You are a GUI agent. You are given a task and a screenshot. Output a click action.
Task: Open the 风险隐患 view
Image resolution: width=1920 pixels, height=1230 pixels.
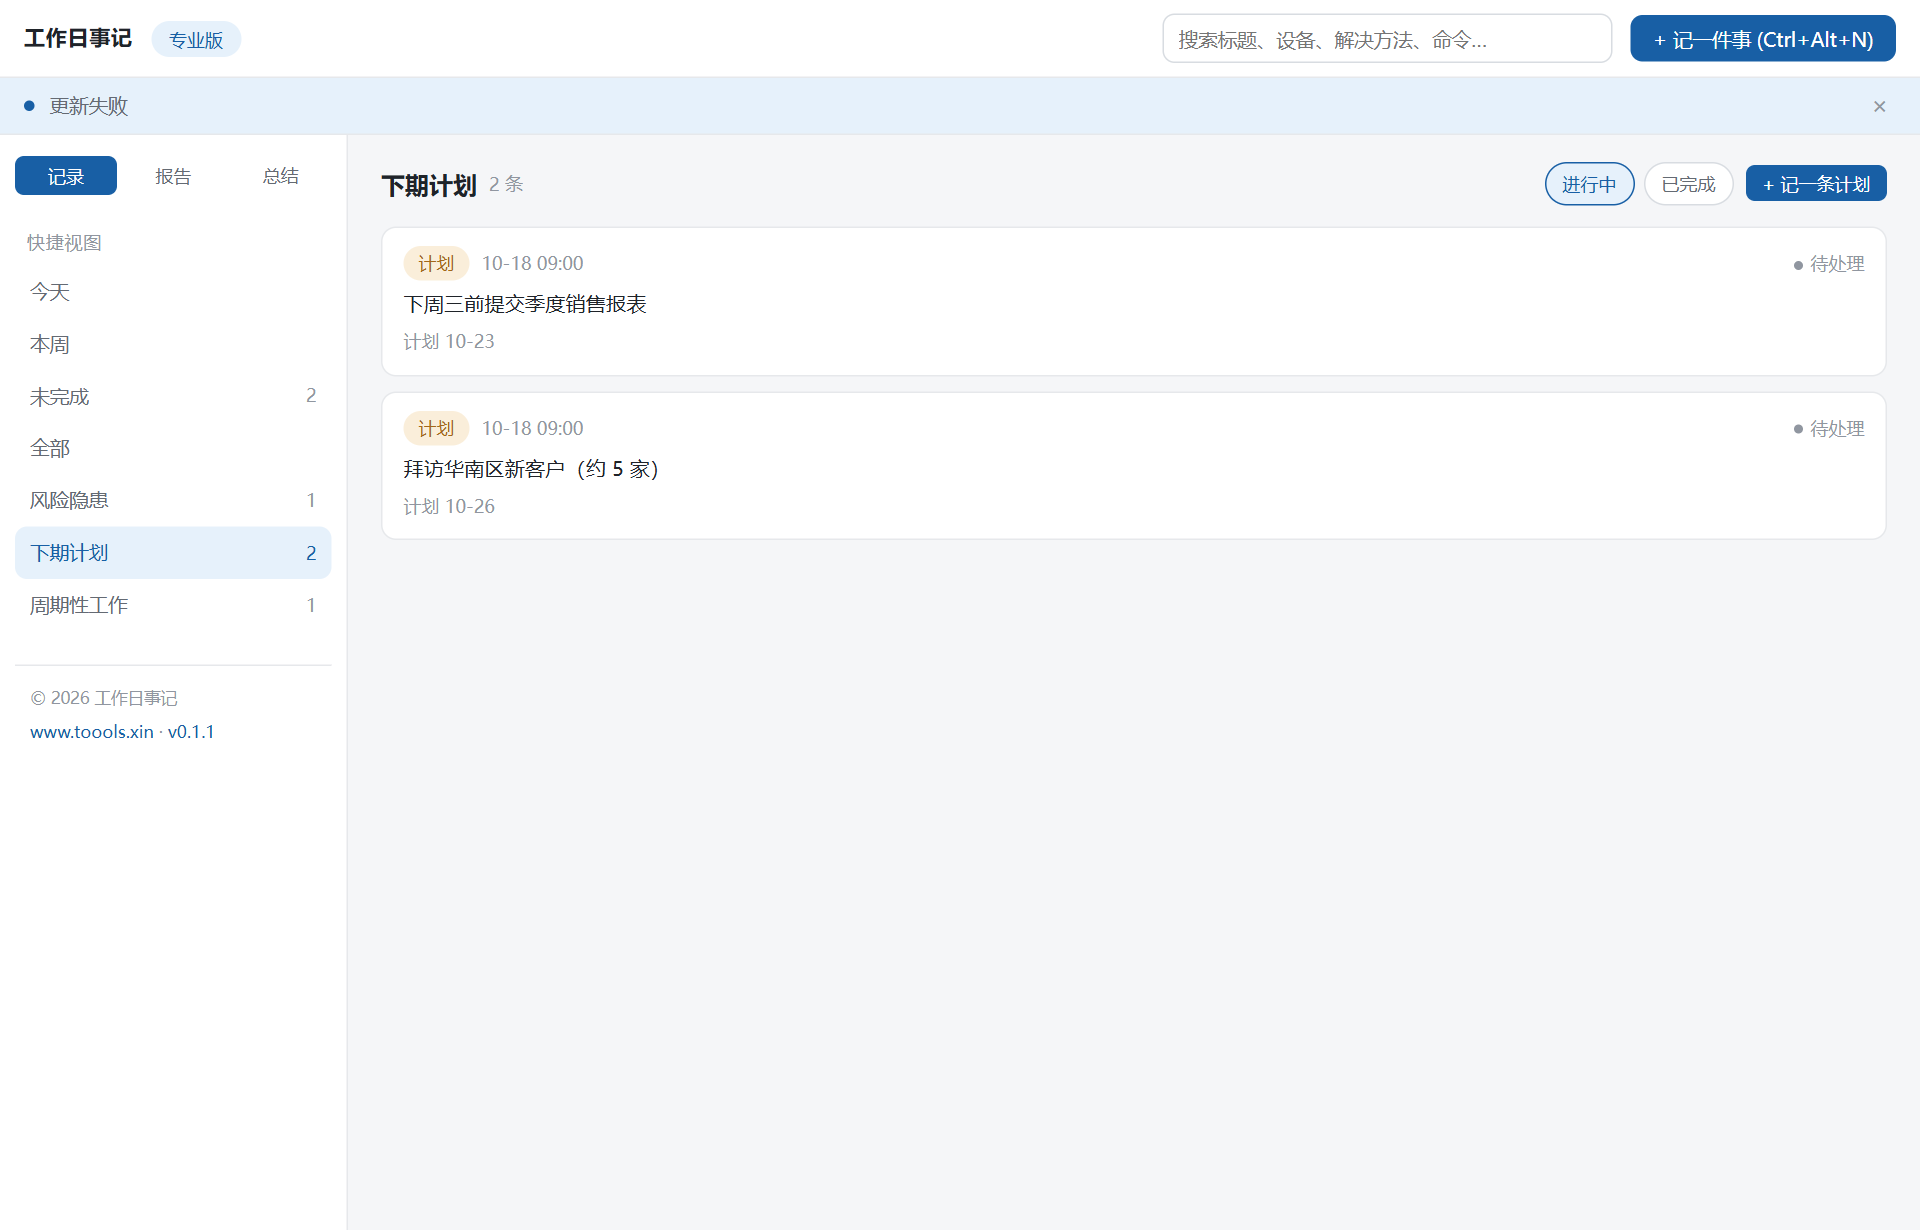point(173,500)
